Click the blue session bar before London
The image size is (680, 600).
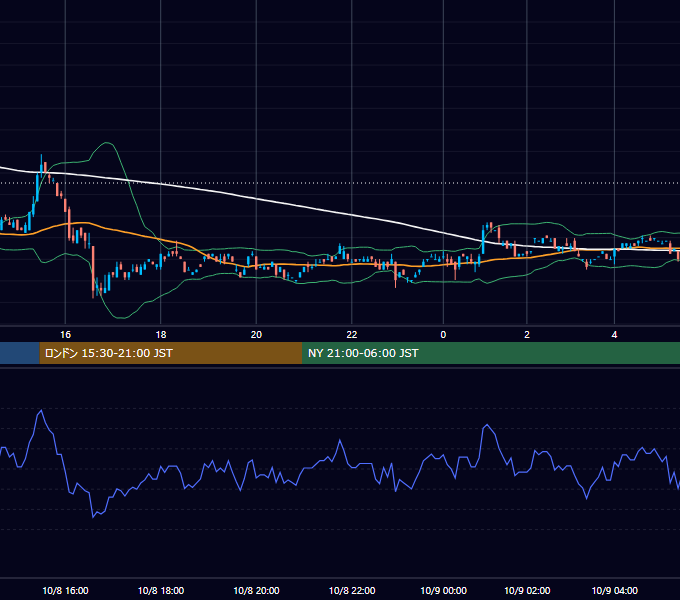click(20, 353)
